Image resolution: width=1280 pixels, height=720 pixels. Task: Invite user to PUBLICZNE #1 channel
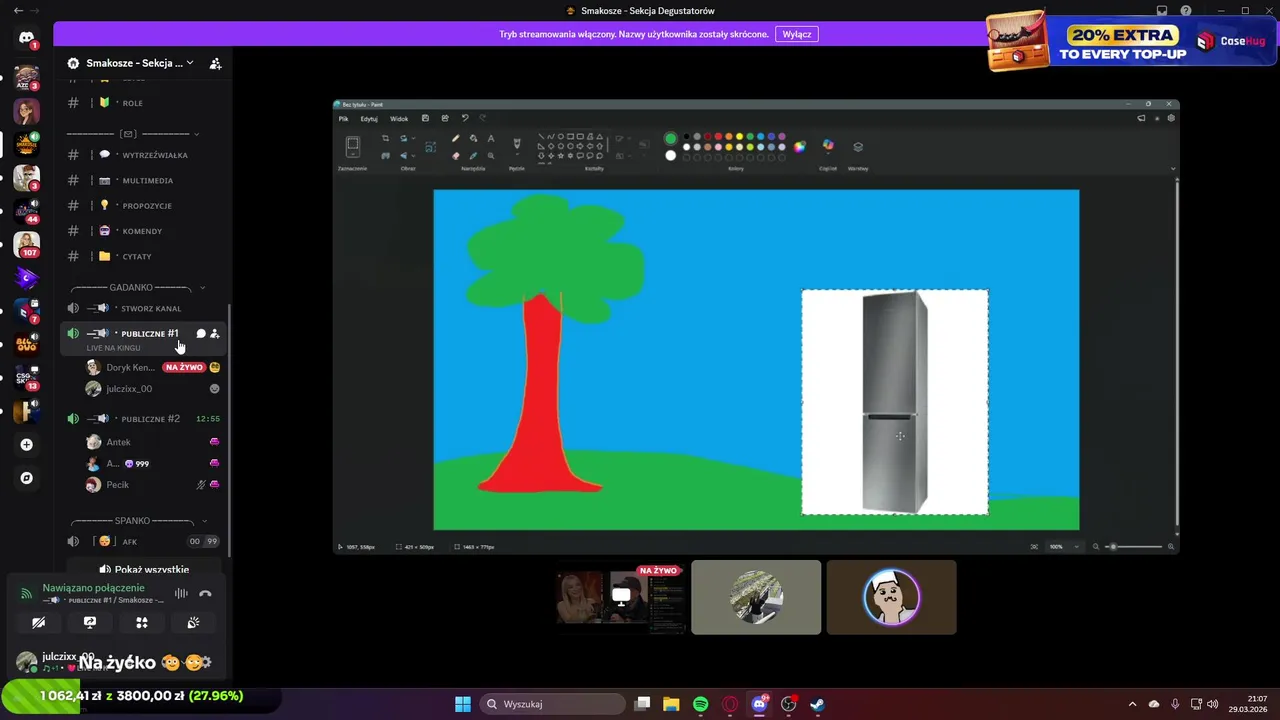215,334
